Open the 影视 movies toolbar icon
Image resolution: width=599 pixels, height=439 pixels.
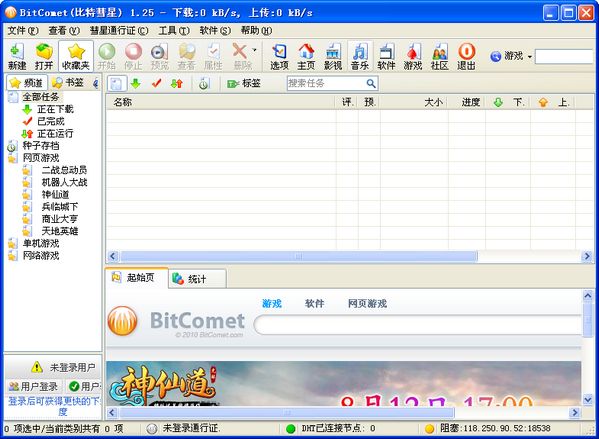[x=333, y=57]
